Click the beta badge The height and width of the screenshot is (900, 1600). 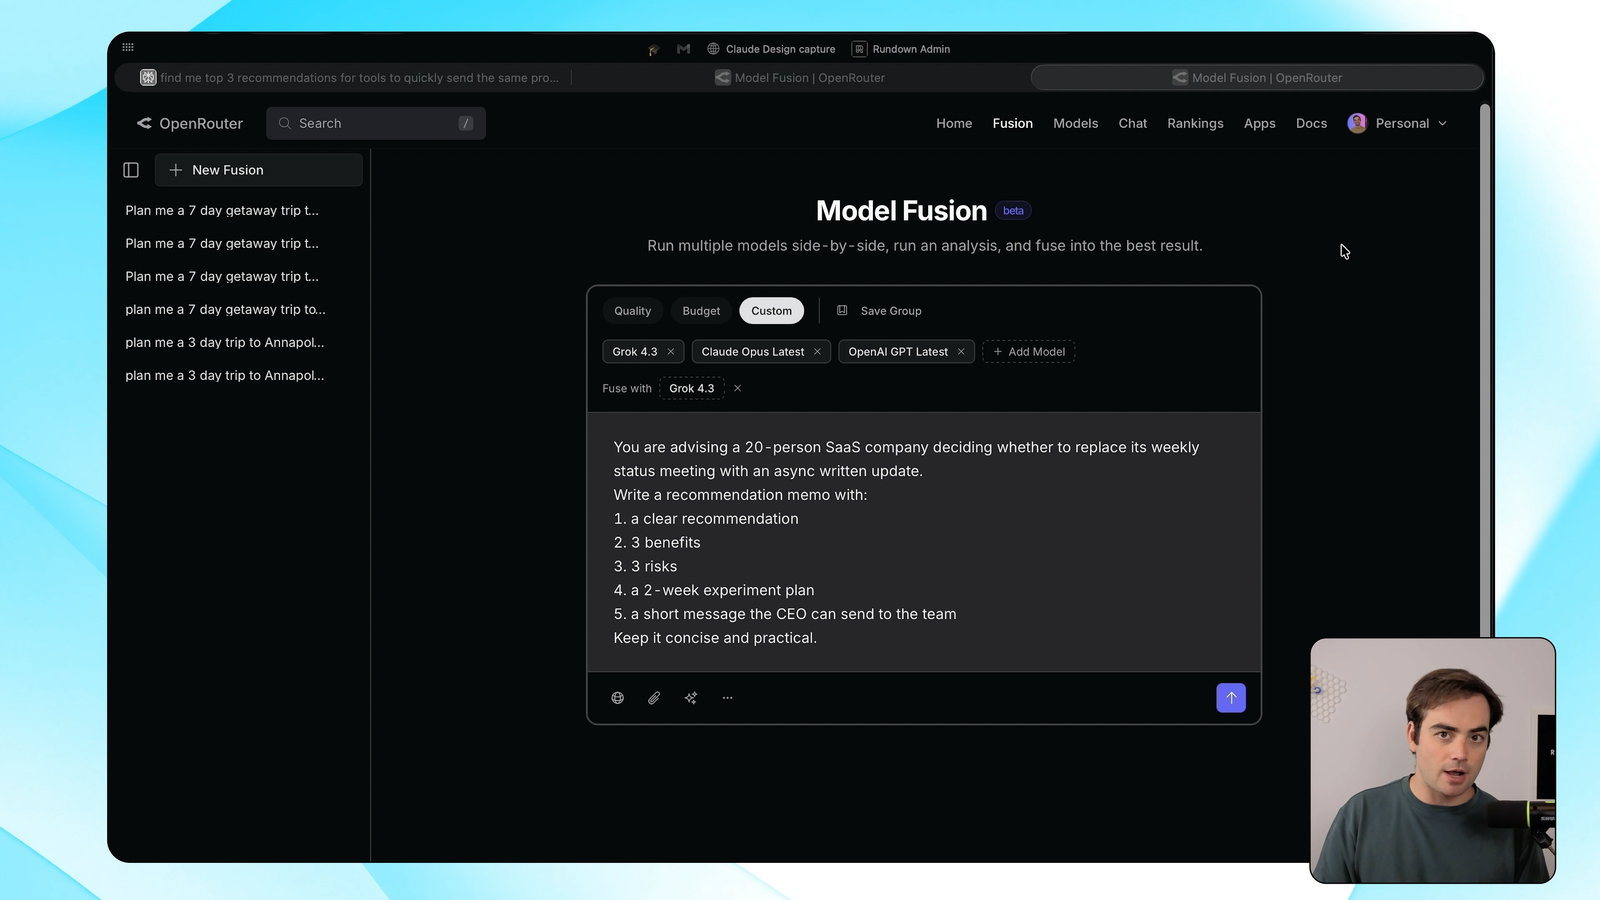1013,211
